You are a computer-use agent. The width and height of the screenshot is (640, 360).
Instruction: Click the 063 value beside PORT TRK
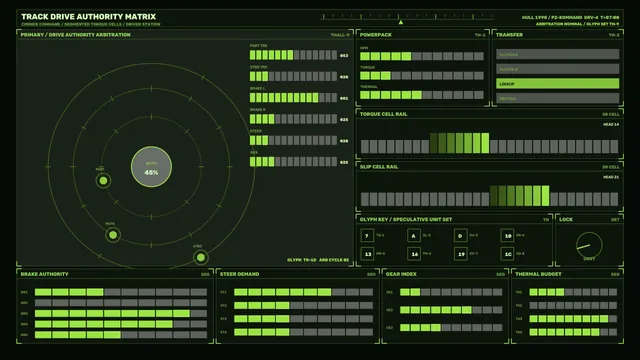pos(344,56)
